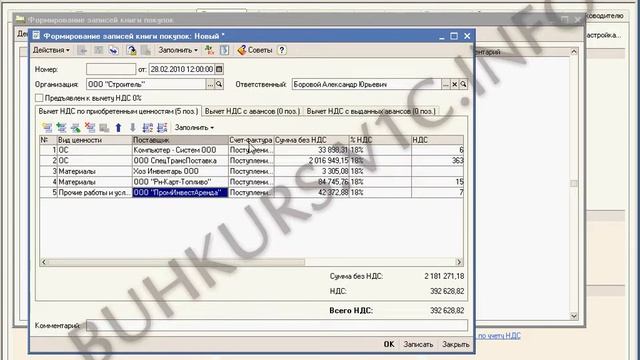Click the Вид ценности column header
The width and height of the screenshot is (640, 360).
click(x=94, y=140)
